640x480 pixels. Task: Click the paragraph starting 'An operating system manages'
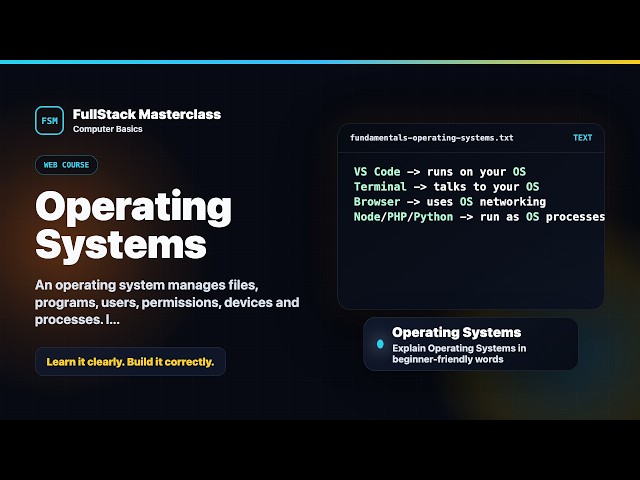point(167,302)
